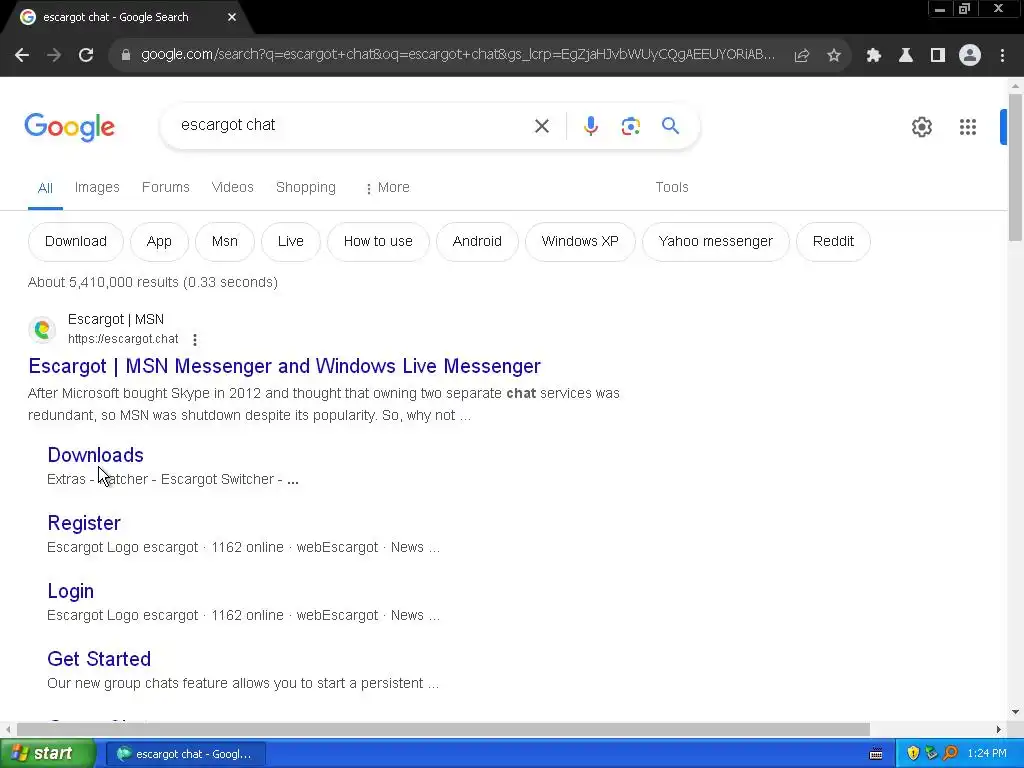
Task: Select the escargot chat taskbar item
Action: tap(185, 754)
